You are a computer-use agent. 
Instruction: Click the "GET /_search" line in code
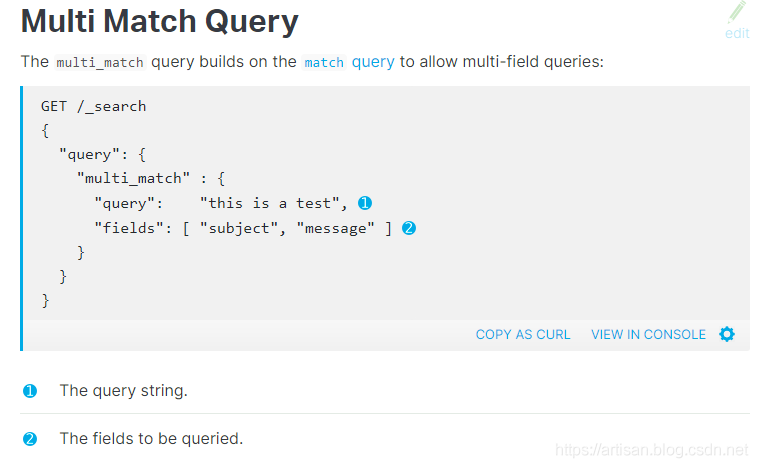pos(94,105)
